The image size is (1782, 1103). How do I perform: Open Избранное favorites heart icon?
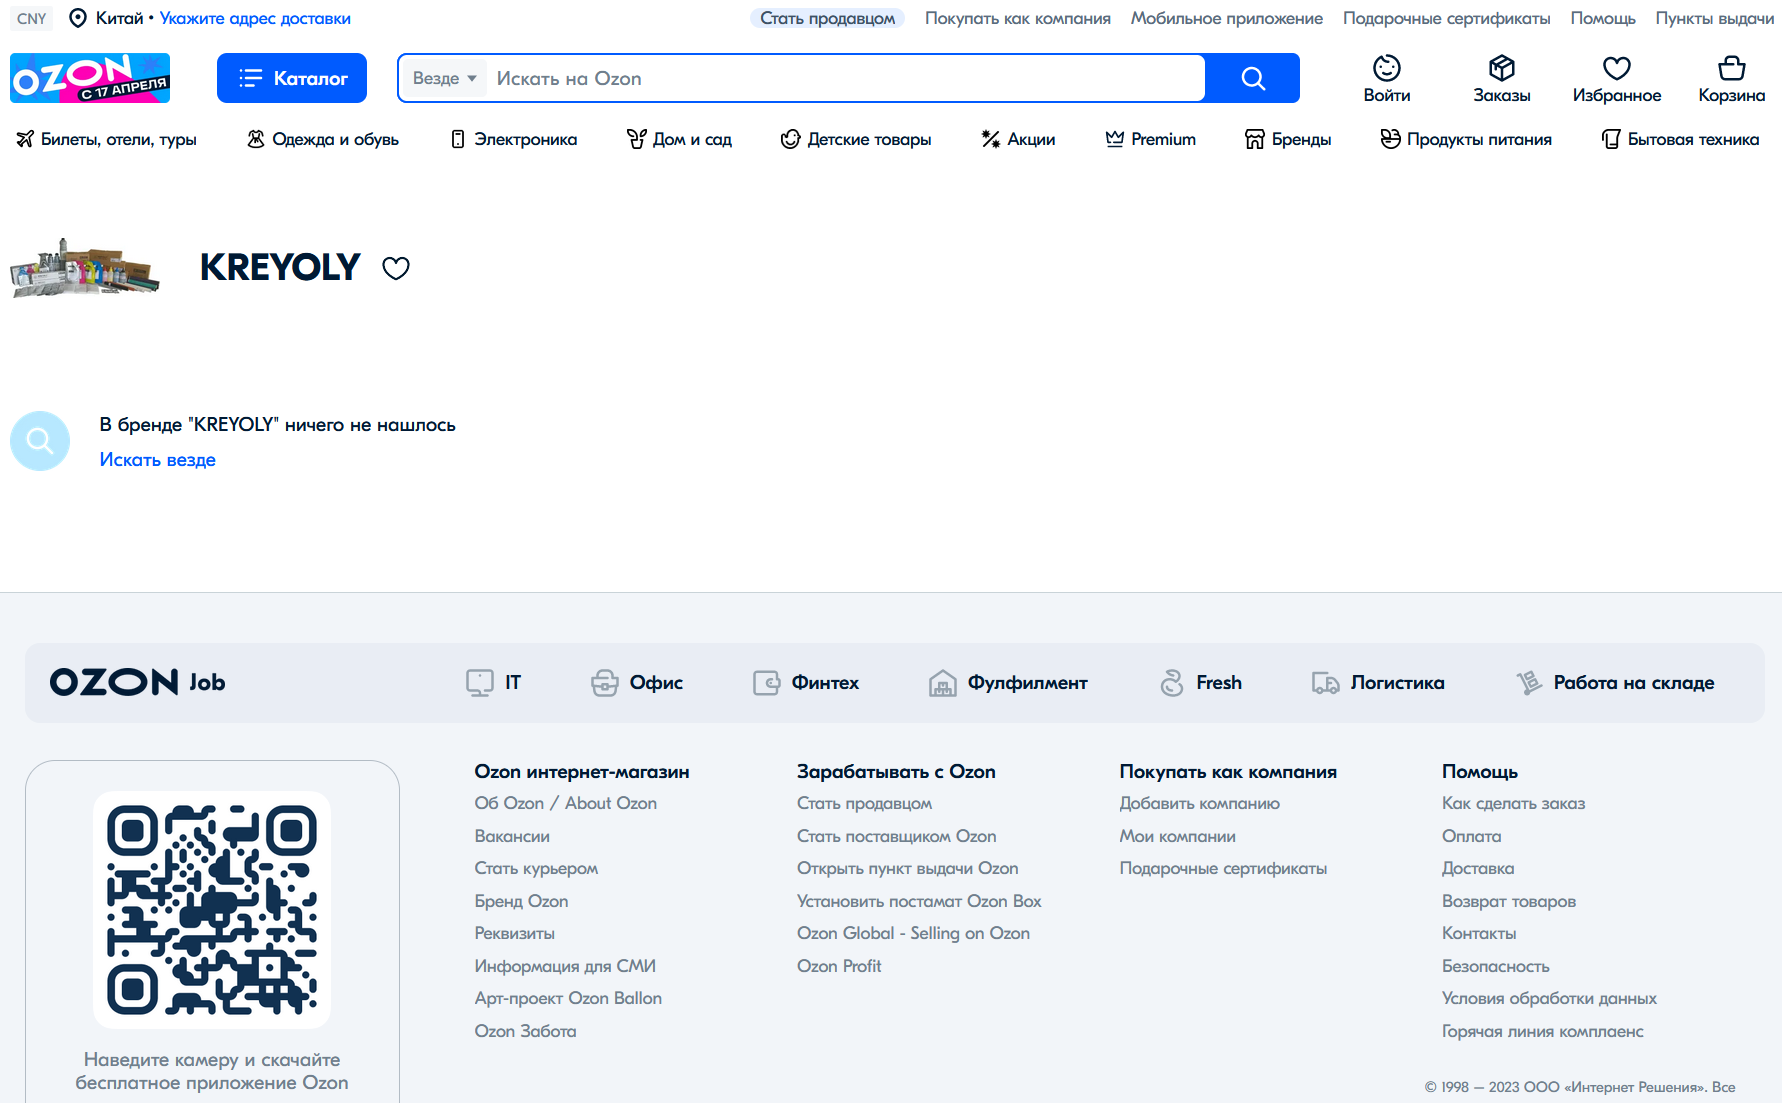click(x=1616, y=68)
